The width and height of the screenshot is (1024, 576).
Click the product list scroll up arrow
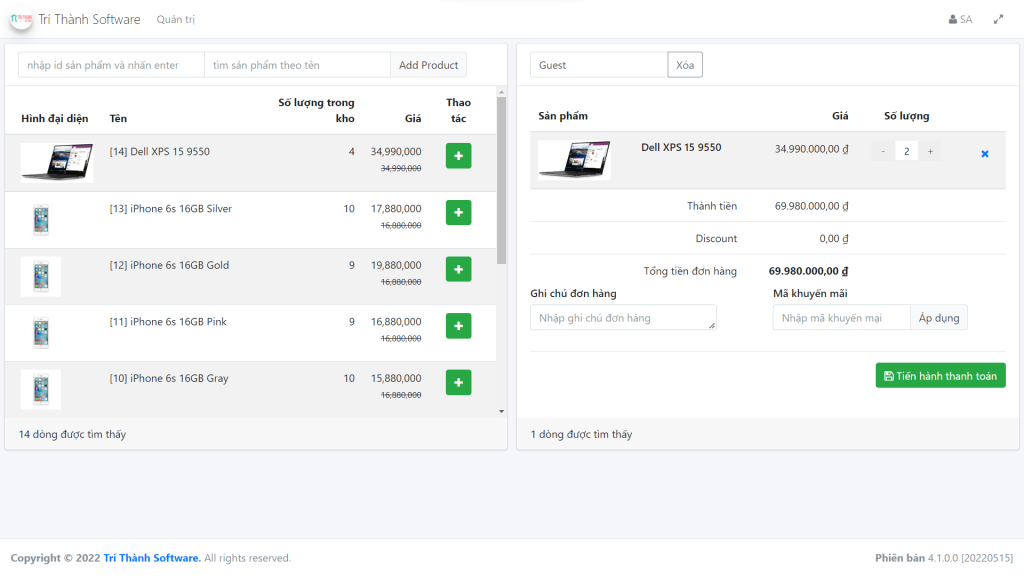pyautogui.click(x=502, y=91)
